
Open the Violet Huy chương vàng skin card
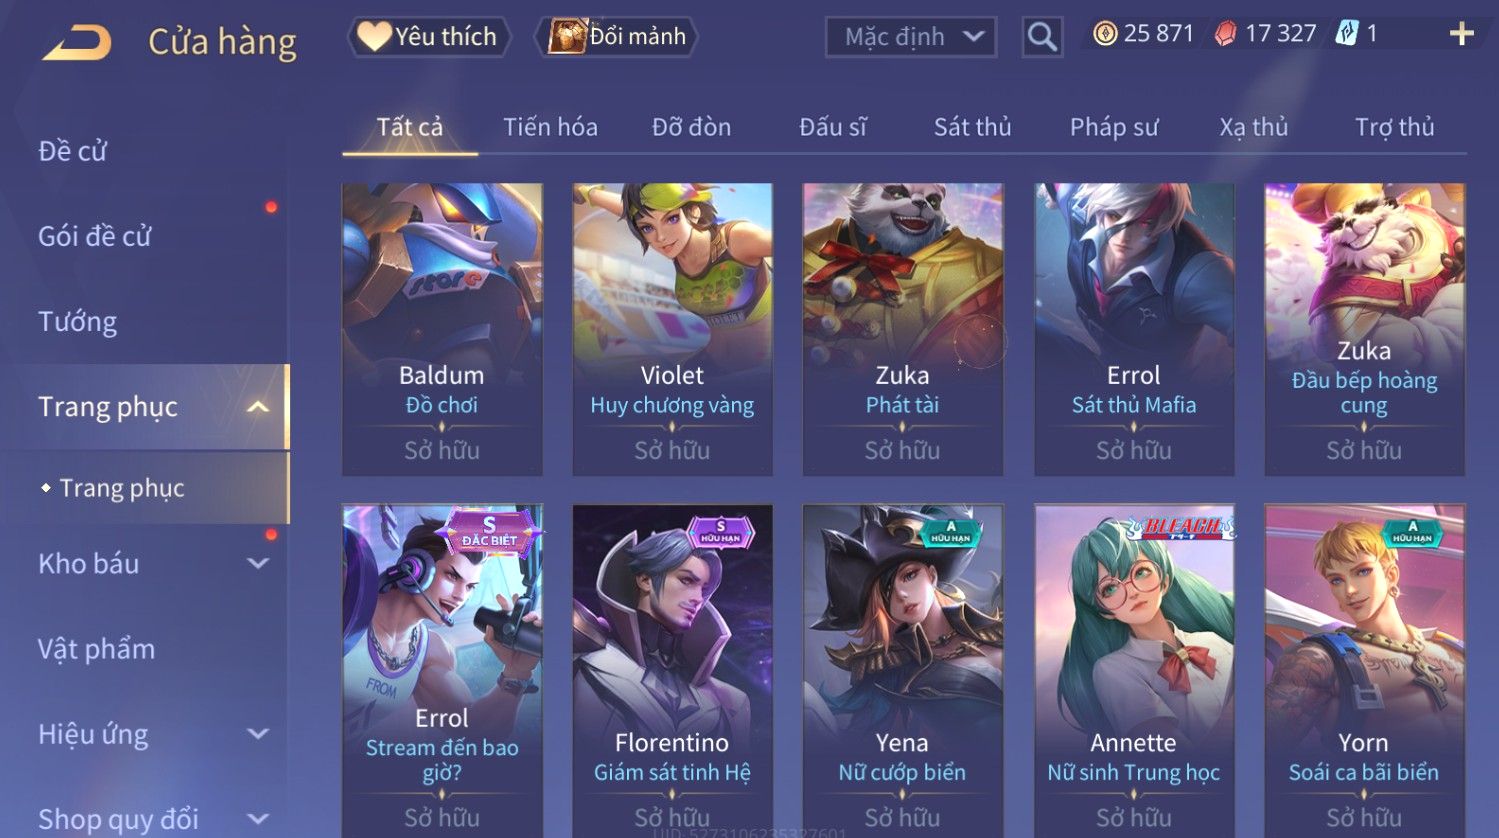click(672, 329)
